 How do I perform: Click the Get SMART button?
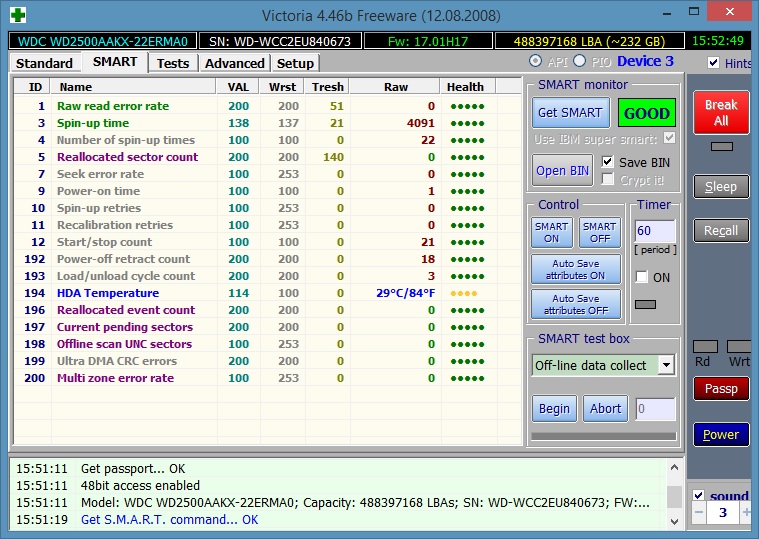pos(570,113)
